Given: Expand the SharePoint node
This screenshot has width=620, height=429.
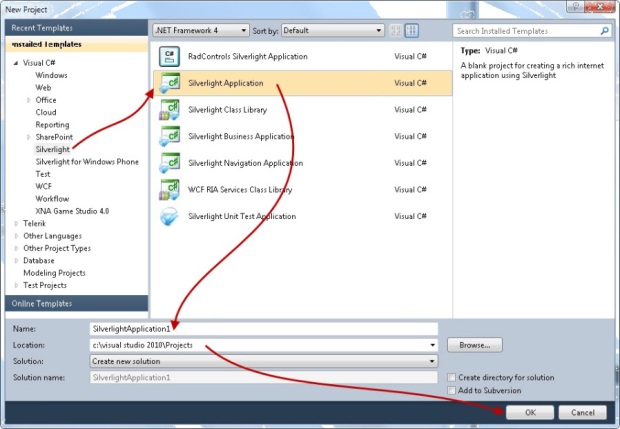Looking at the screenshot, I should click(x=28, y=137).
